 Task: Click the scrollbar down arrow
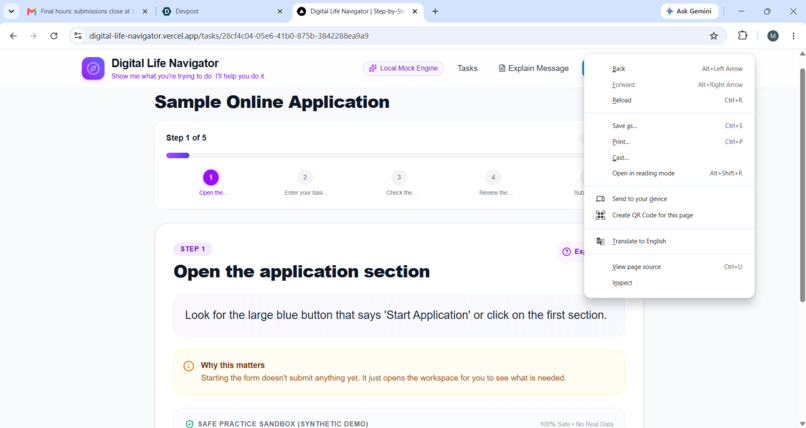pos(802,424)
